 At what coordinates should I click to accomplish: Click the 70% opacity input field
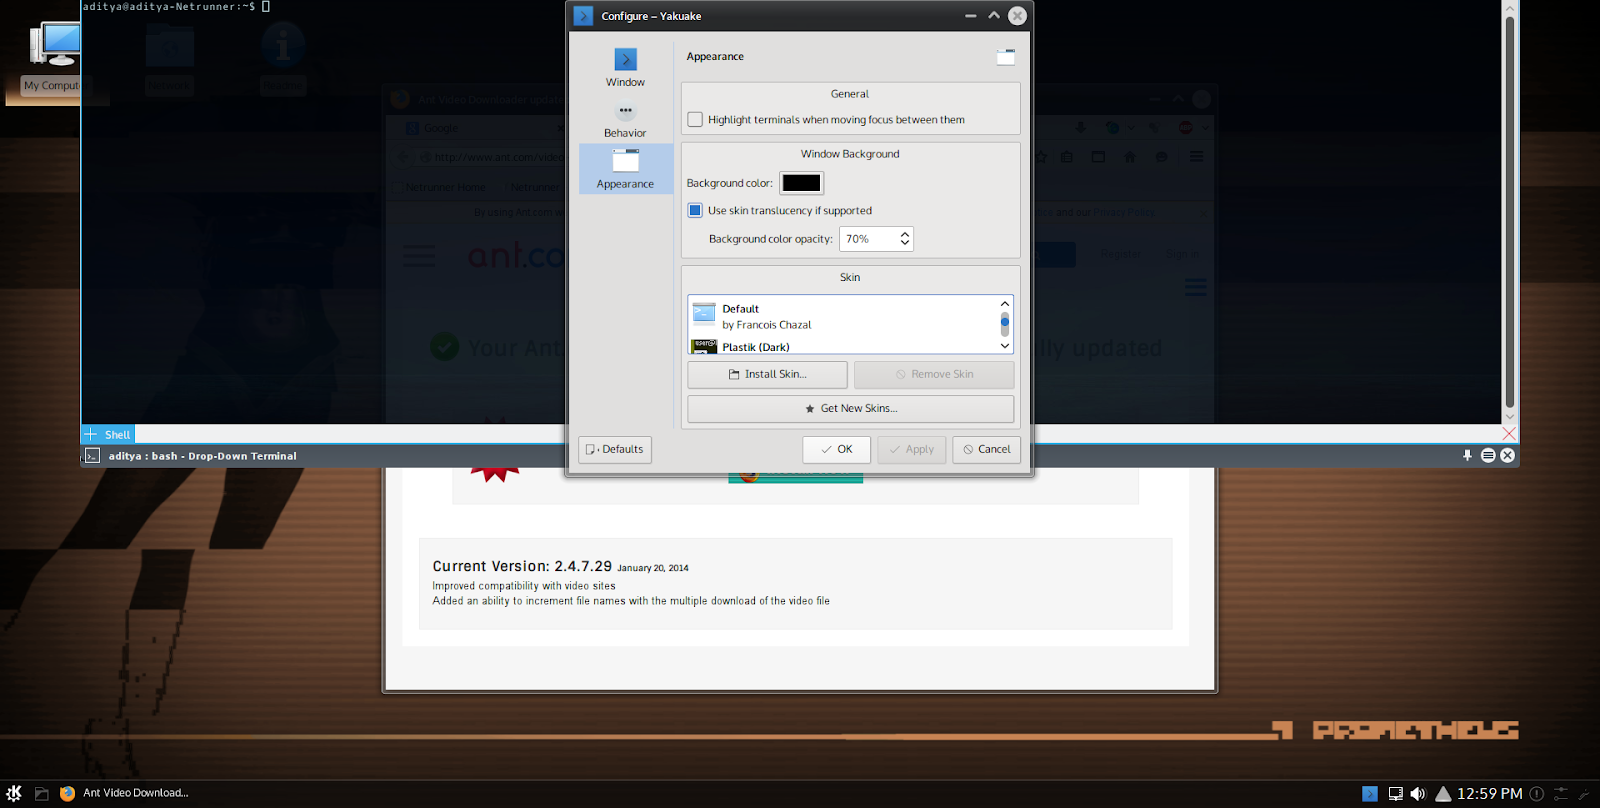tap(868, 239)
